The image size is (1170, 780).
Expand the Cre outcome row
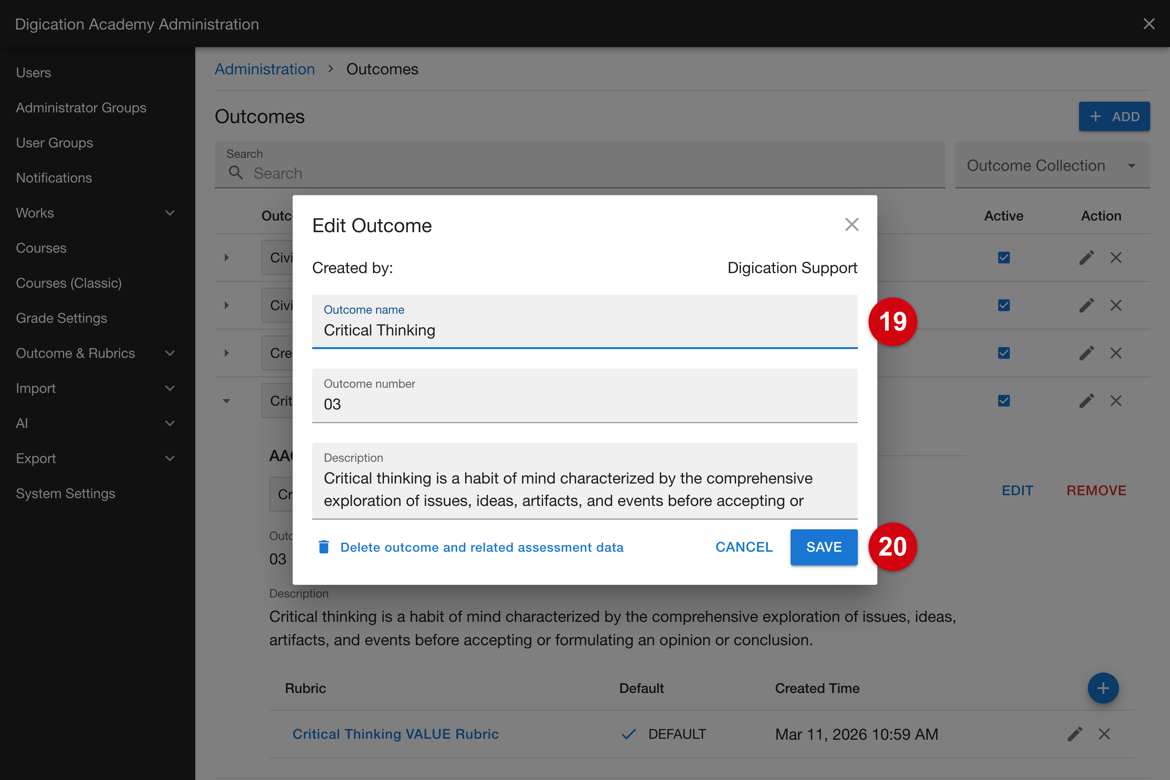tap(226, 353)
